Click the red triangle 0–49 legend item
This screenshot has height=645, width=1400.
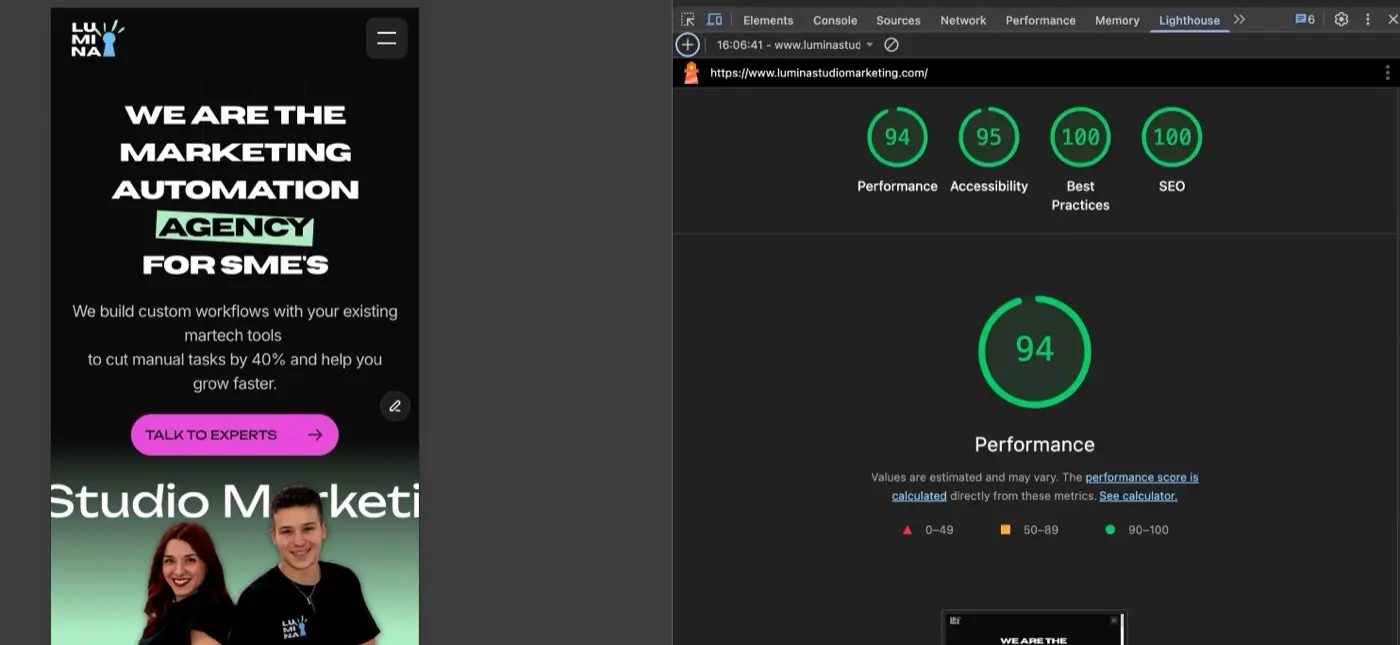(x=928, y=530)
